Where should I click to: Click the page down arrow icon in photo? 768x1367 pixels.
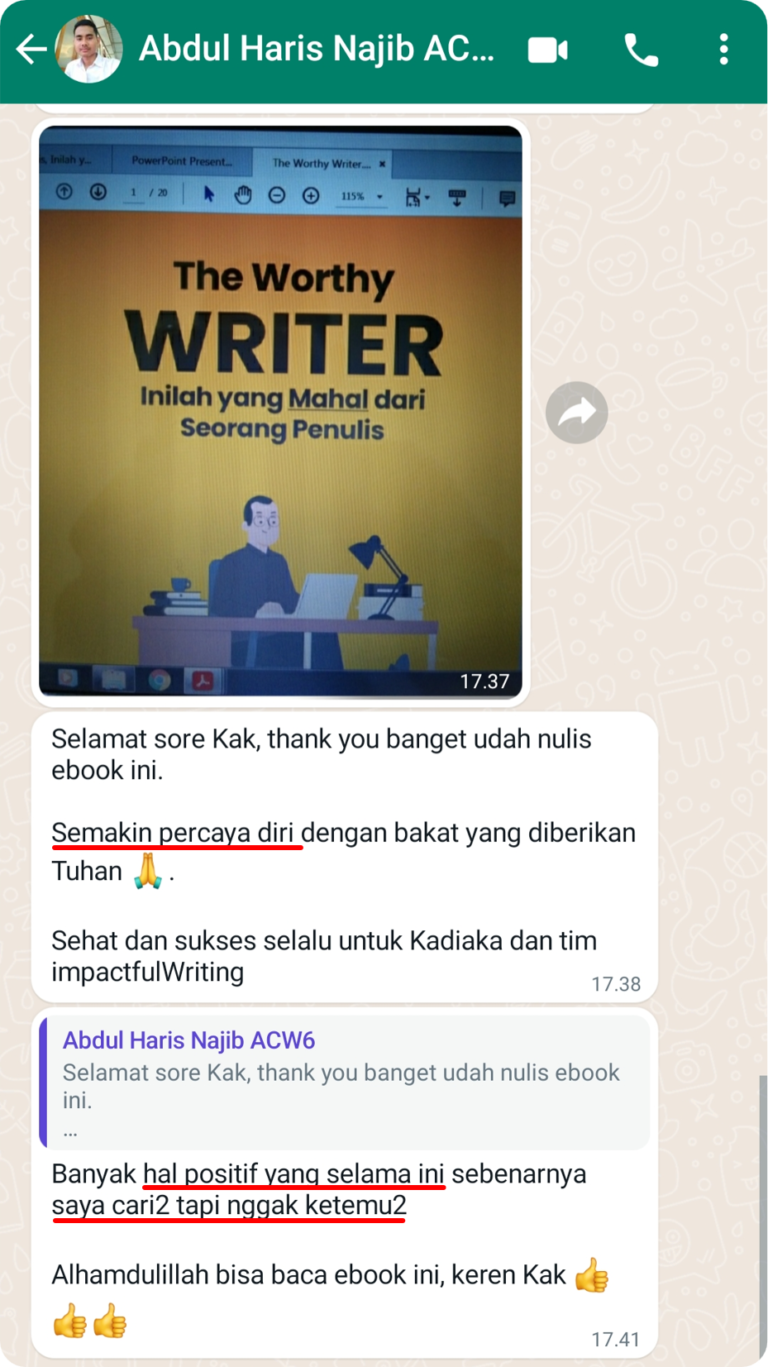[x=97, y=192]
